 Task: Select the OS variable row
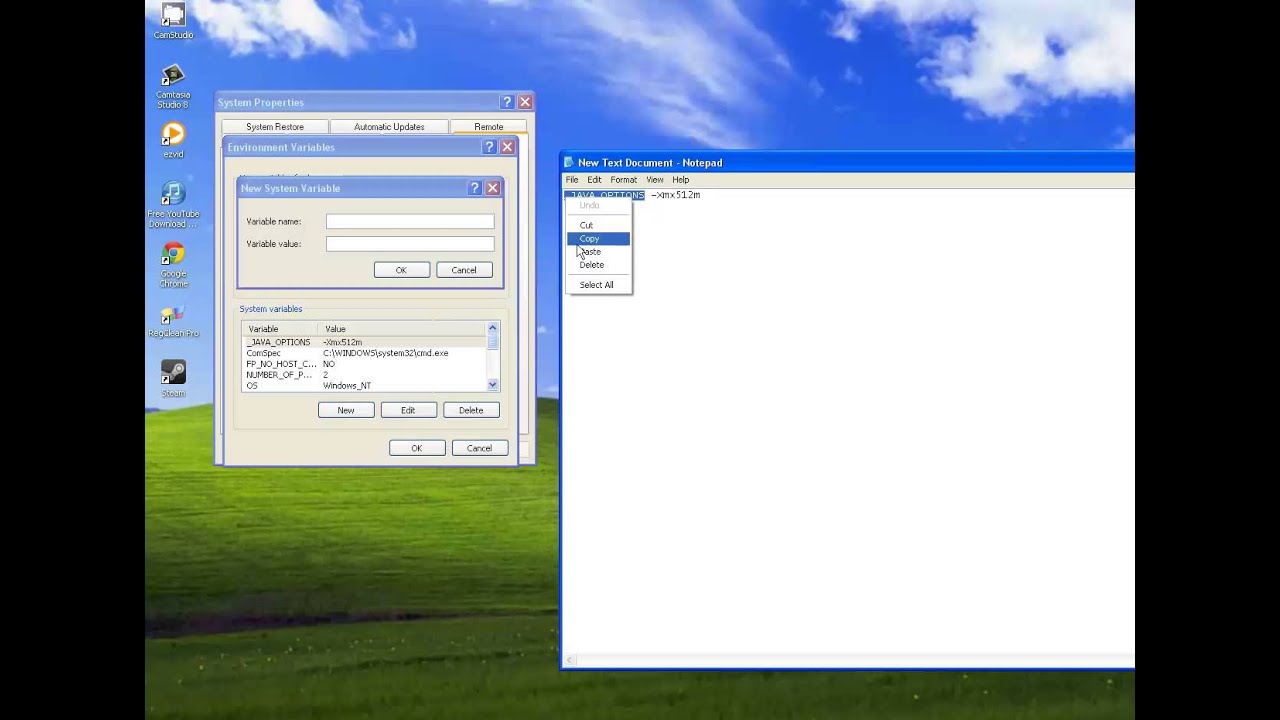pyautogui.click(x=364, y=386)
